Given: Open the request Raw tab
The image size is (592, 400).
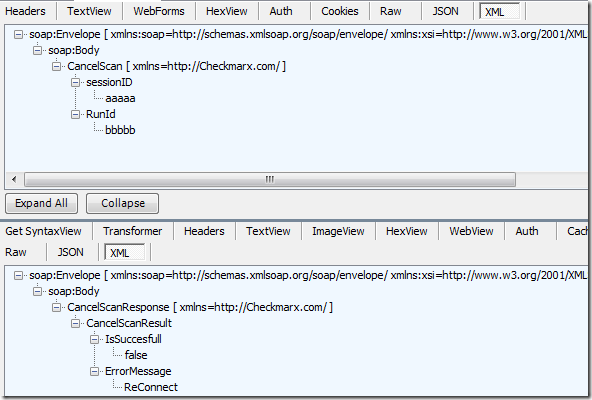Looking at the screenshot, I should 390,11.
